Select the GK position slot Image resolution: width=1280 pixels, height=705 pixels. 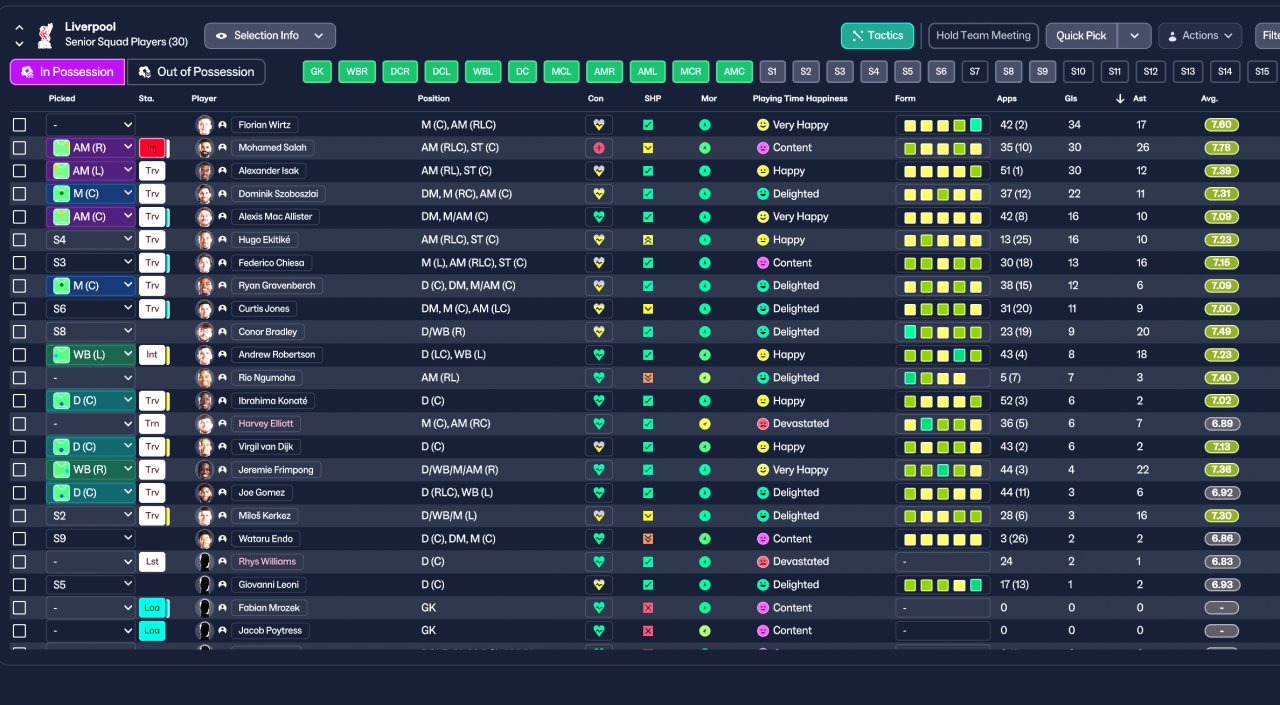(317, 72)
